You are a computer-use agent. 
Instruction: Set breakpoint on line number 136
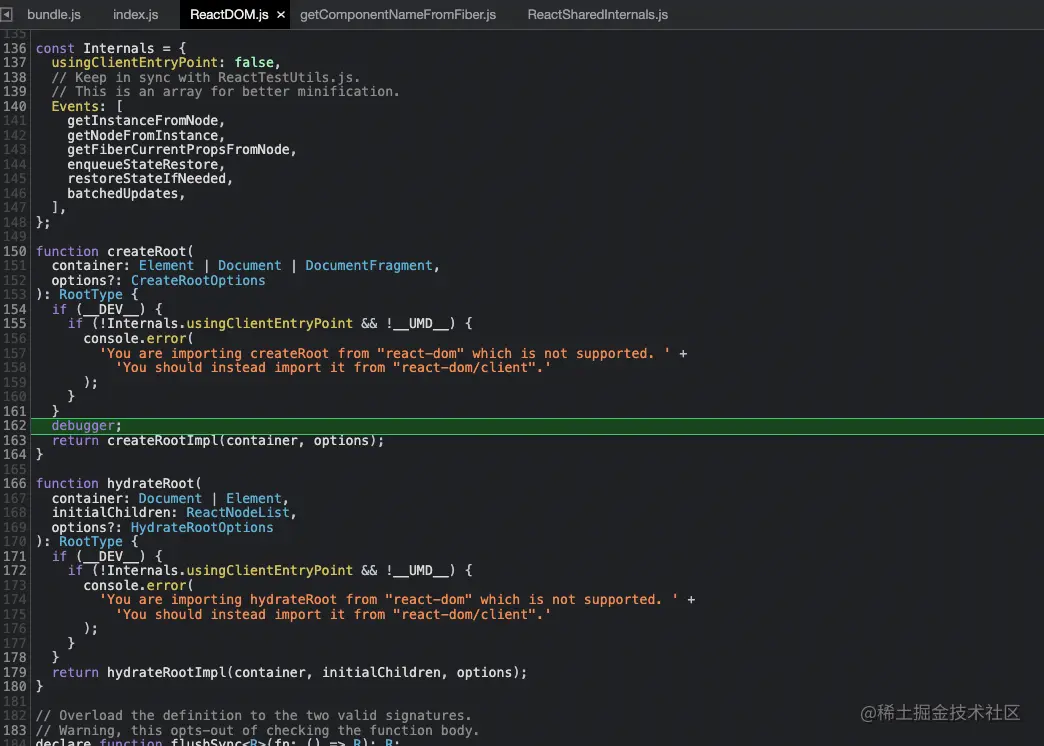click(x=15, y=49)
